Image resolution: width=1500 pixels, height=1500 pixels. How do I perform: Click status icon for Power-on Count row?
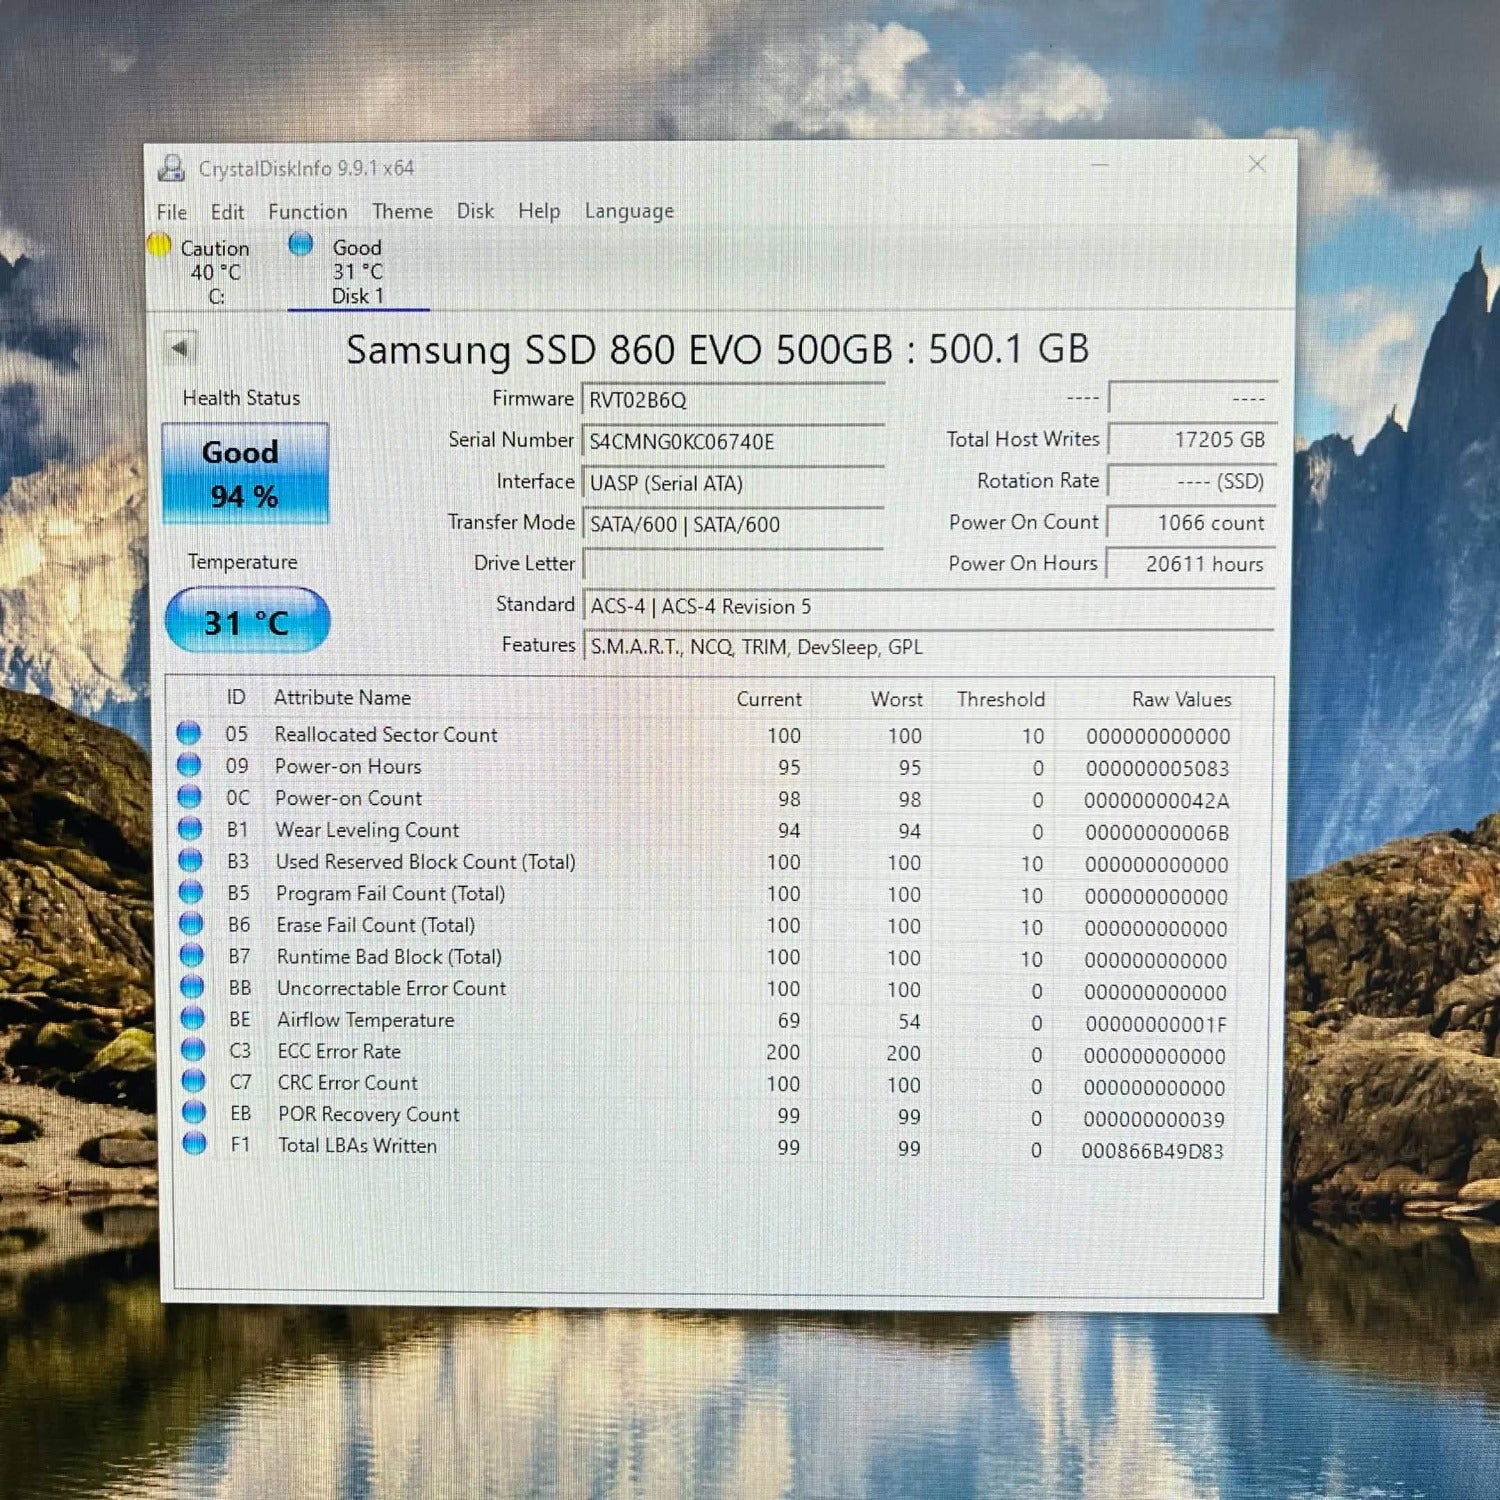pyautogui.click(x=190, y=797)
